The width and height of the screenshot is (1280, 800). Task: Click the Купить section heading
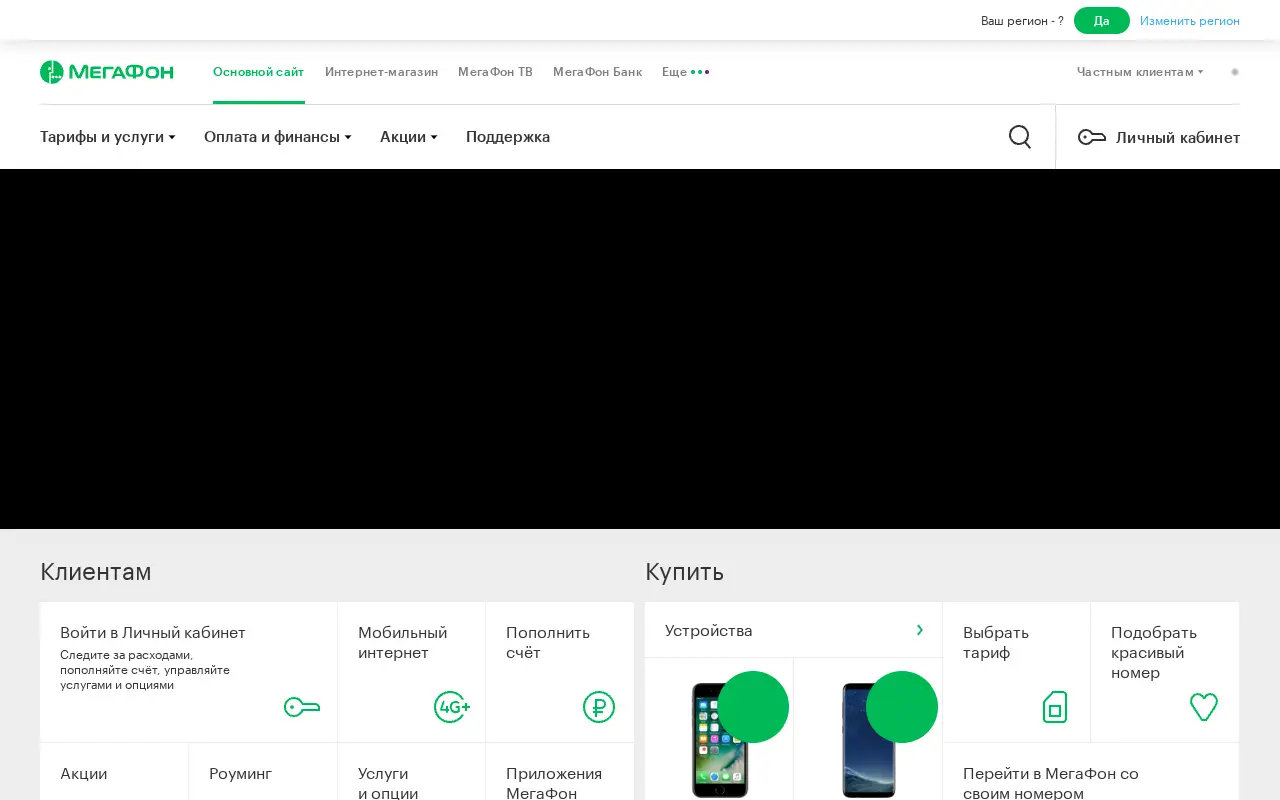(x=684, y=572)
